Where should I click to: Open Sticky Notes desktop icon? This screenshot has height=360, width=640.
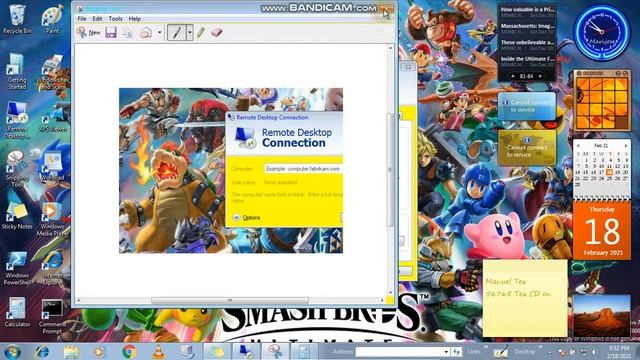click(x=17, y=216)
